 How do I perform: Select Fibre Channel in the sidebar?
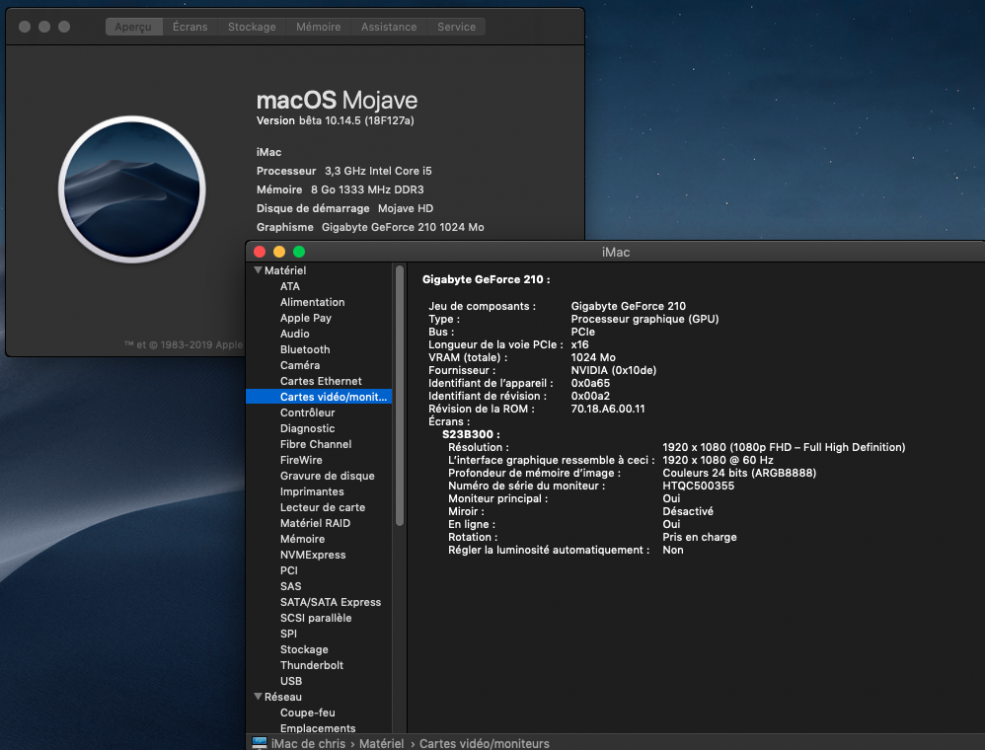pos(315,444)
